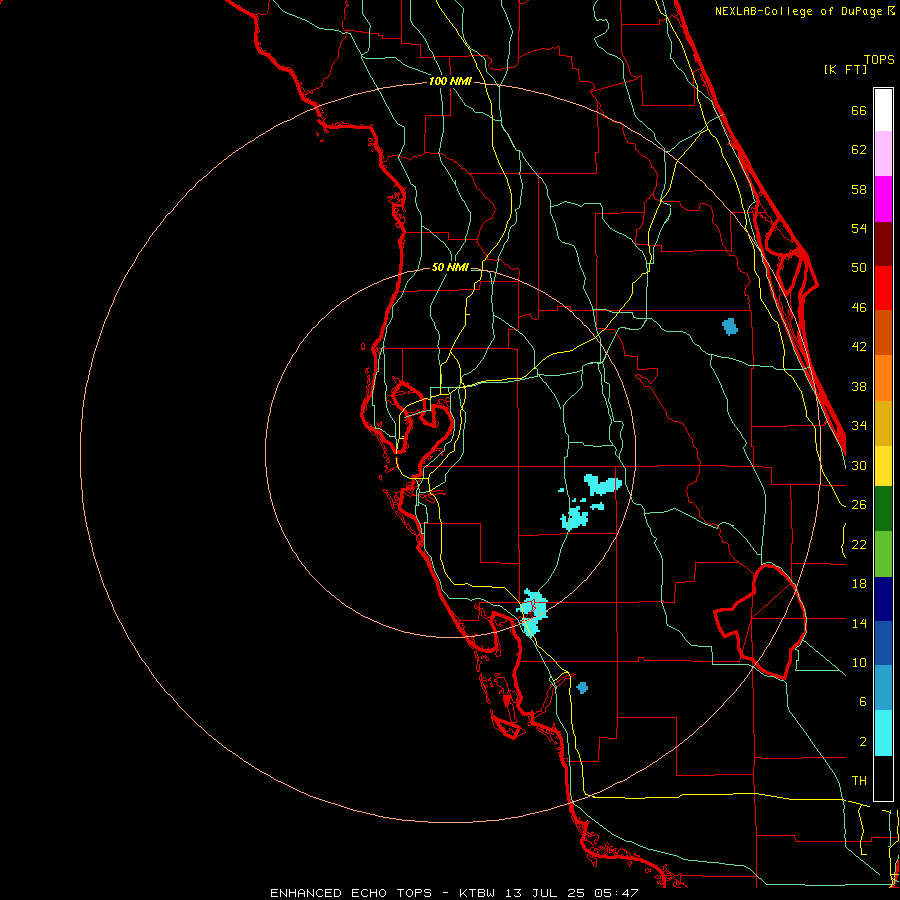The width and height of the screenshot is (900, 900).
Task: Click the cyan legend color band
Action: coord(883,733)
